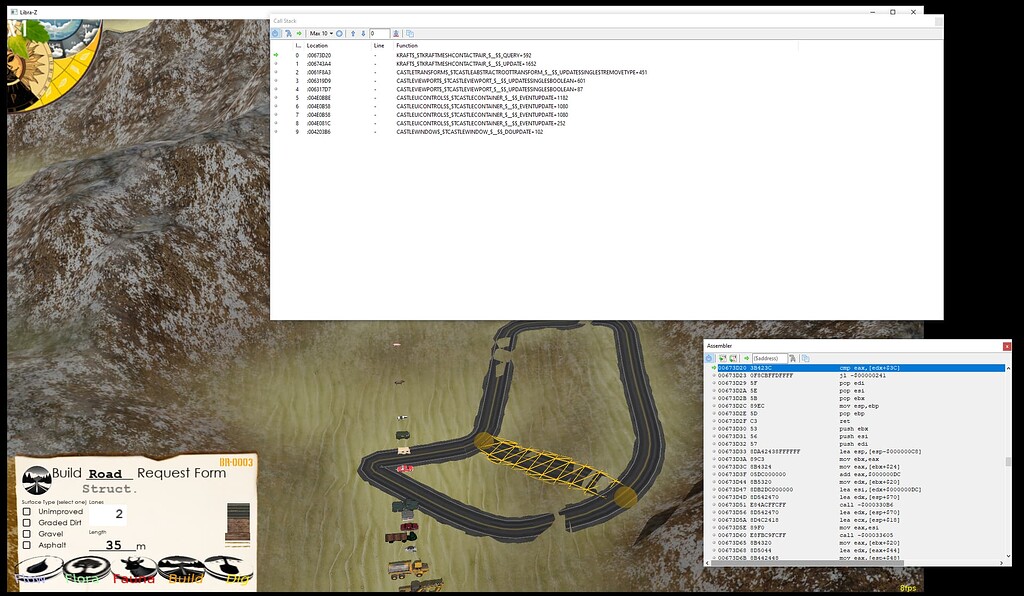Click the binoculars search icon in Assembler toolbar
The image size is (1024, 596).
[793, 358]
